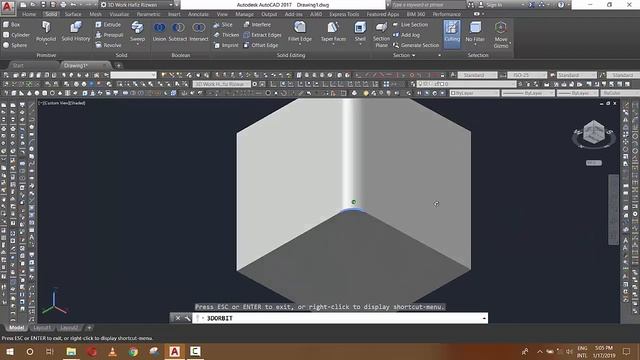The height and width of the screenshot is (360, 640).
Task: Click the Intersect boolean icon
Action: click(199, 32)
